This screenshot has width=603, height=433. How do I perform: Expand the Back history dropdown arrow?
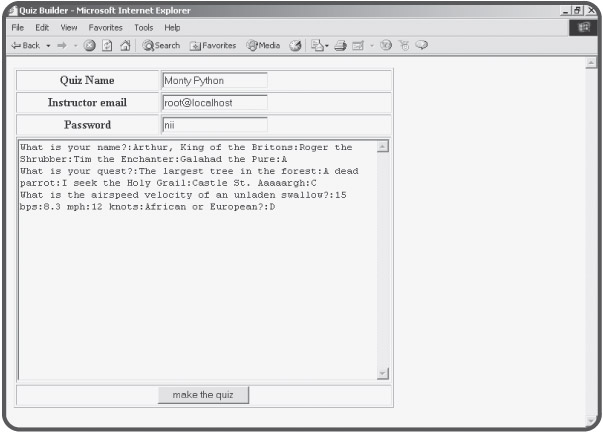click(x=48, y=45)
